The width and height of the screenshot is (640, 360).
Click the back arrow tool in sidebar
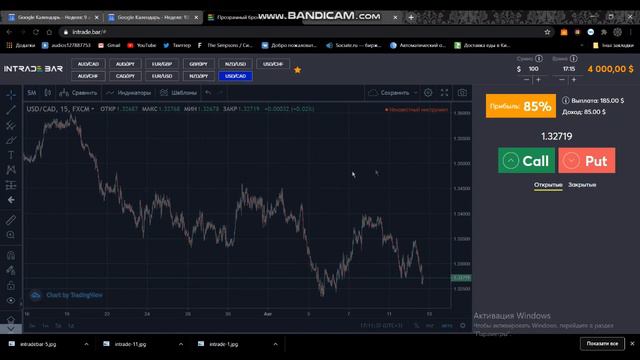(11, 200)
